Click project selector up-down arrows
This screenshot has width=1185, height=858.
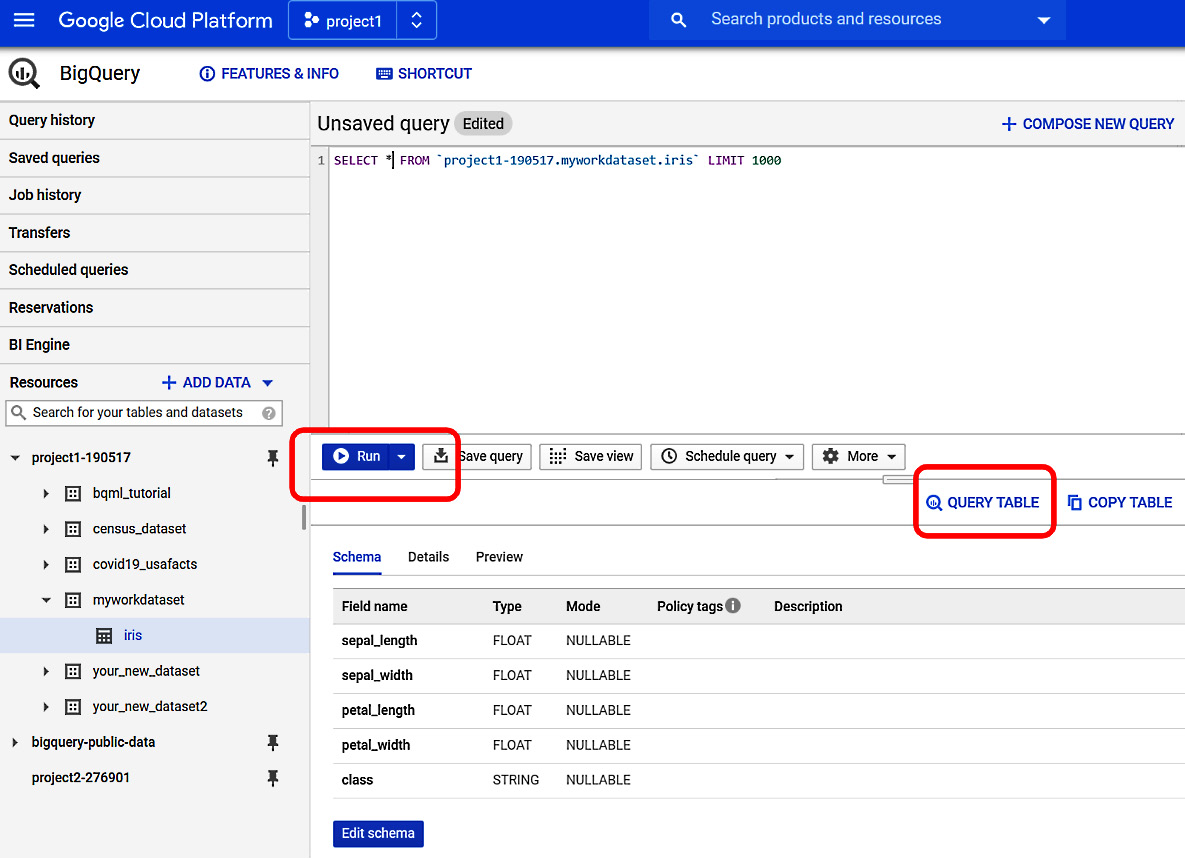click(x=416, y=20)
